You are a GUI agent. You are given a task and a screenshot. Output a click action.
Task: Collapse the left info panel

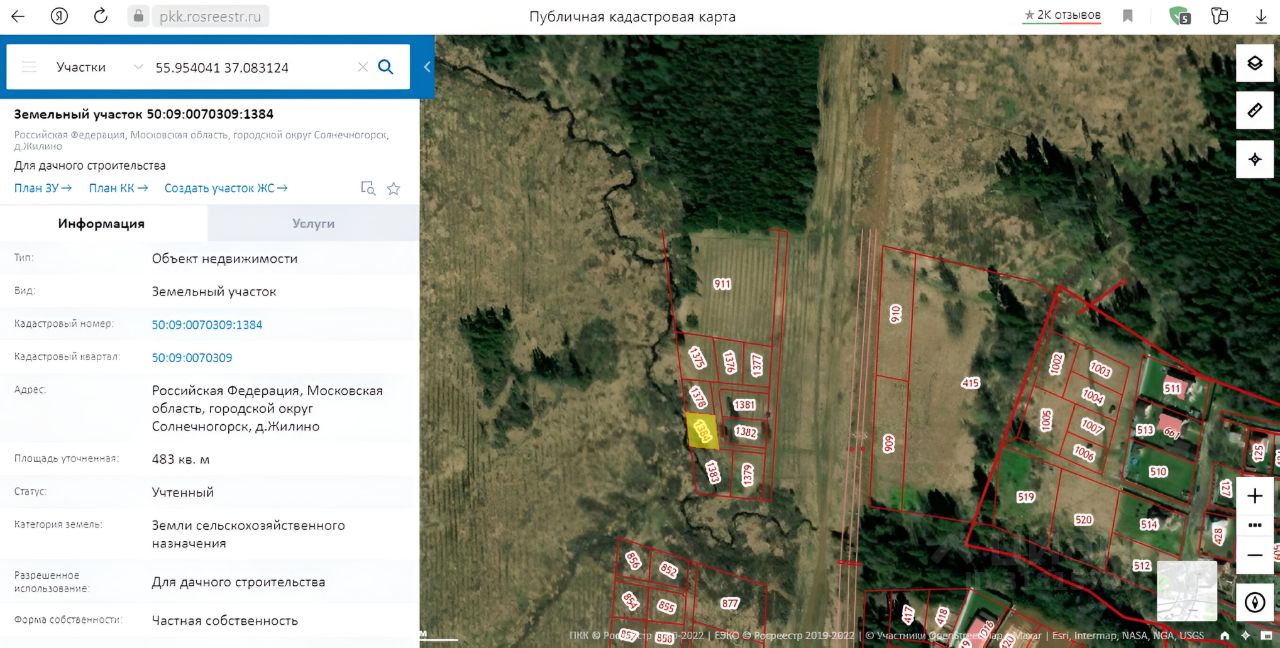coord(427,67)
